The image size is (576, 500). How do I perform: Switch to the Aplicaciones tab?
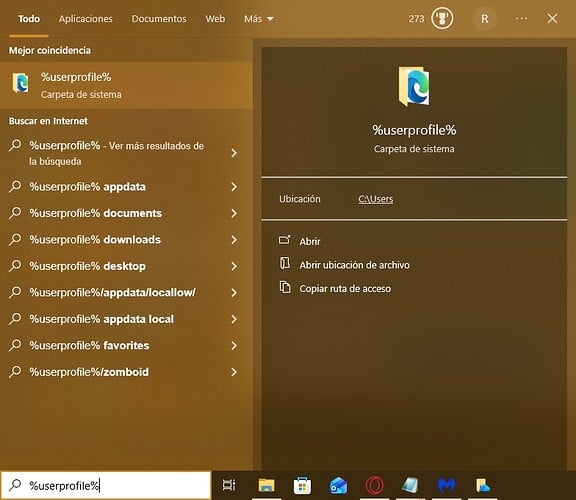pos(86,19)
